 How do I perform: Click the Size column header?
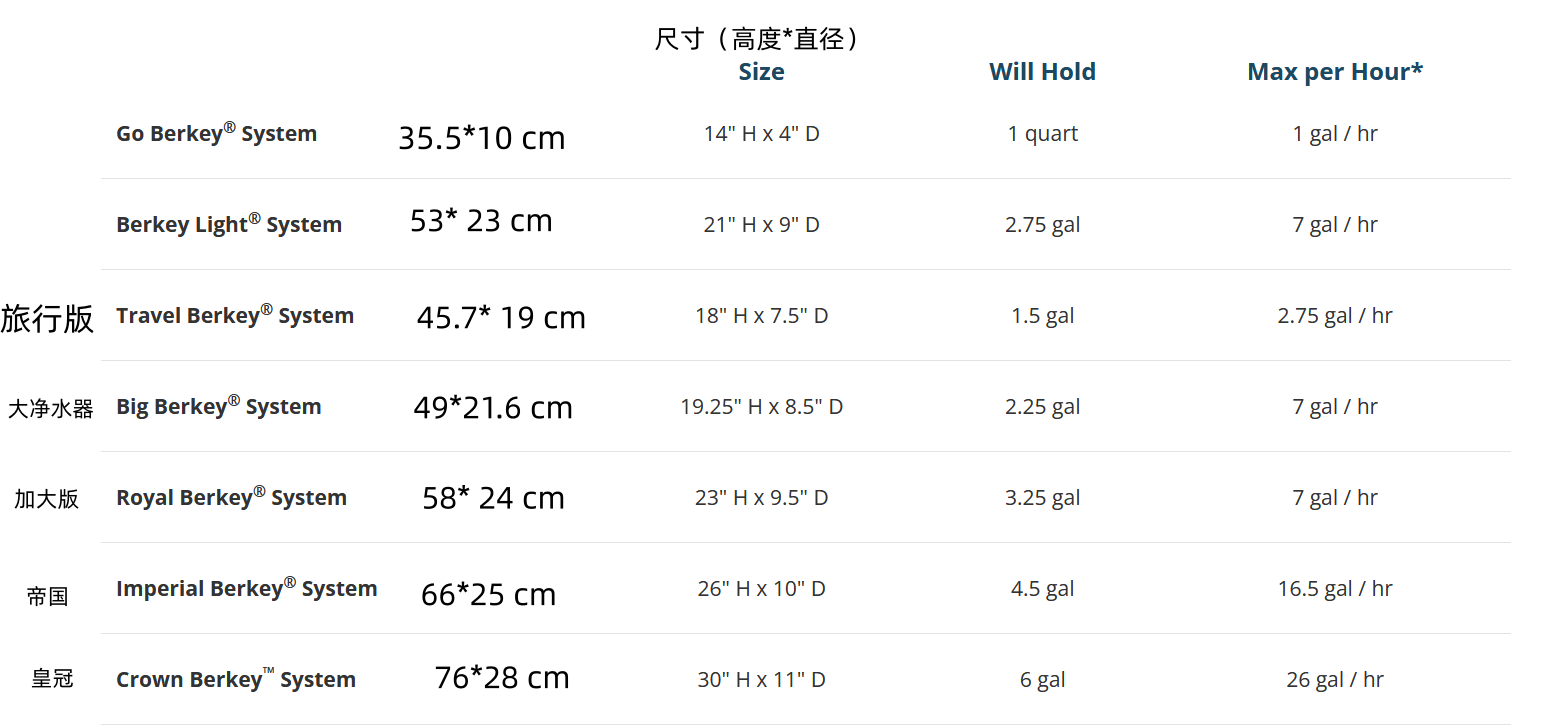761,72
